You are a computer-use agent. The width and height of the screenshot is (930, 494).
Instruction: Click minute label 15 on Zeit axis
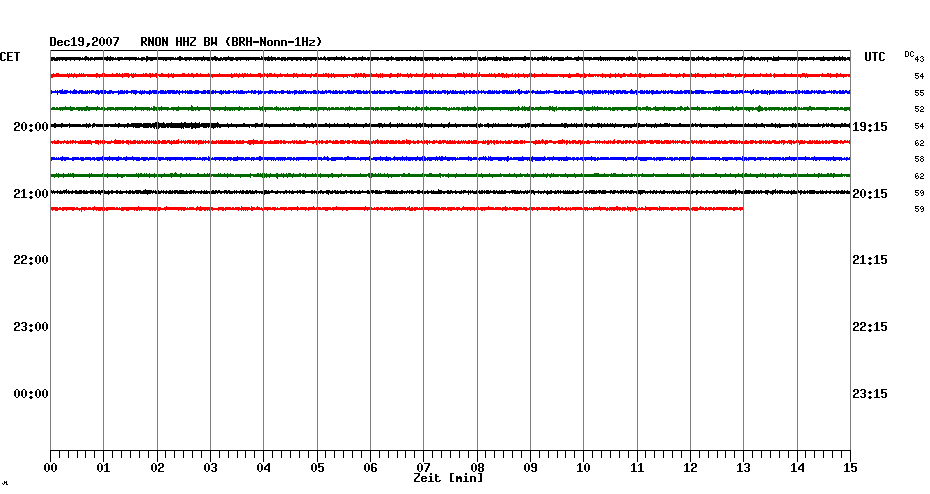[850, 468]
